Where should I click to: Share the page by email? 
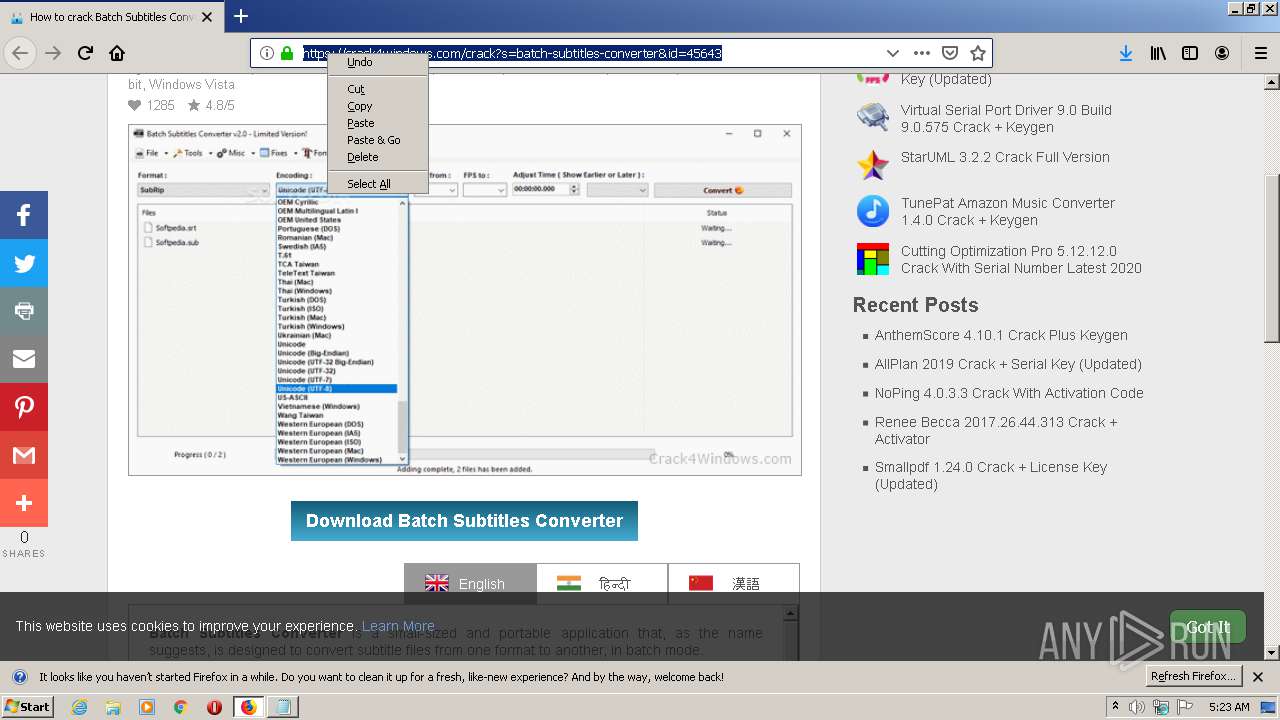[x=24, y=359]
